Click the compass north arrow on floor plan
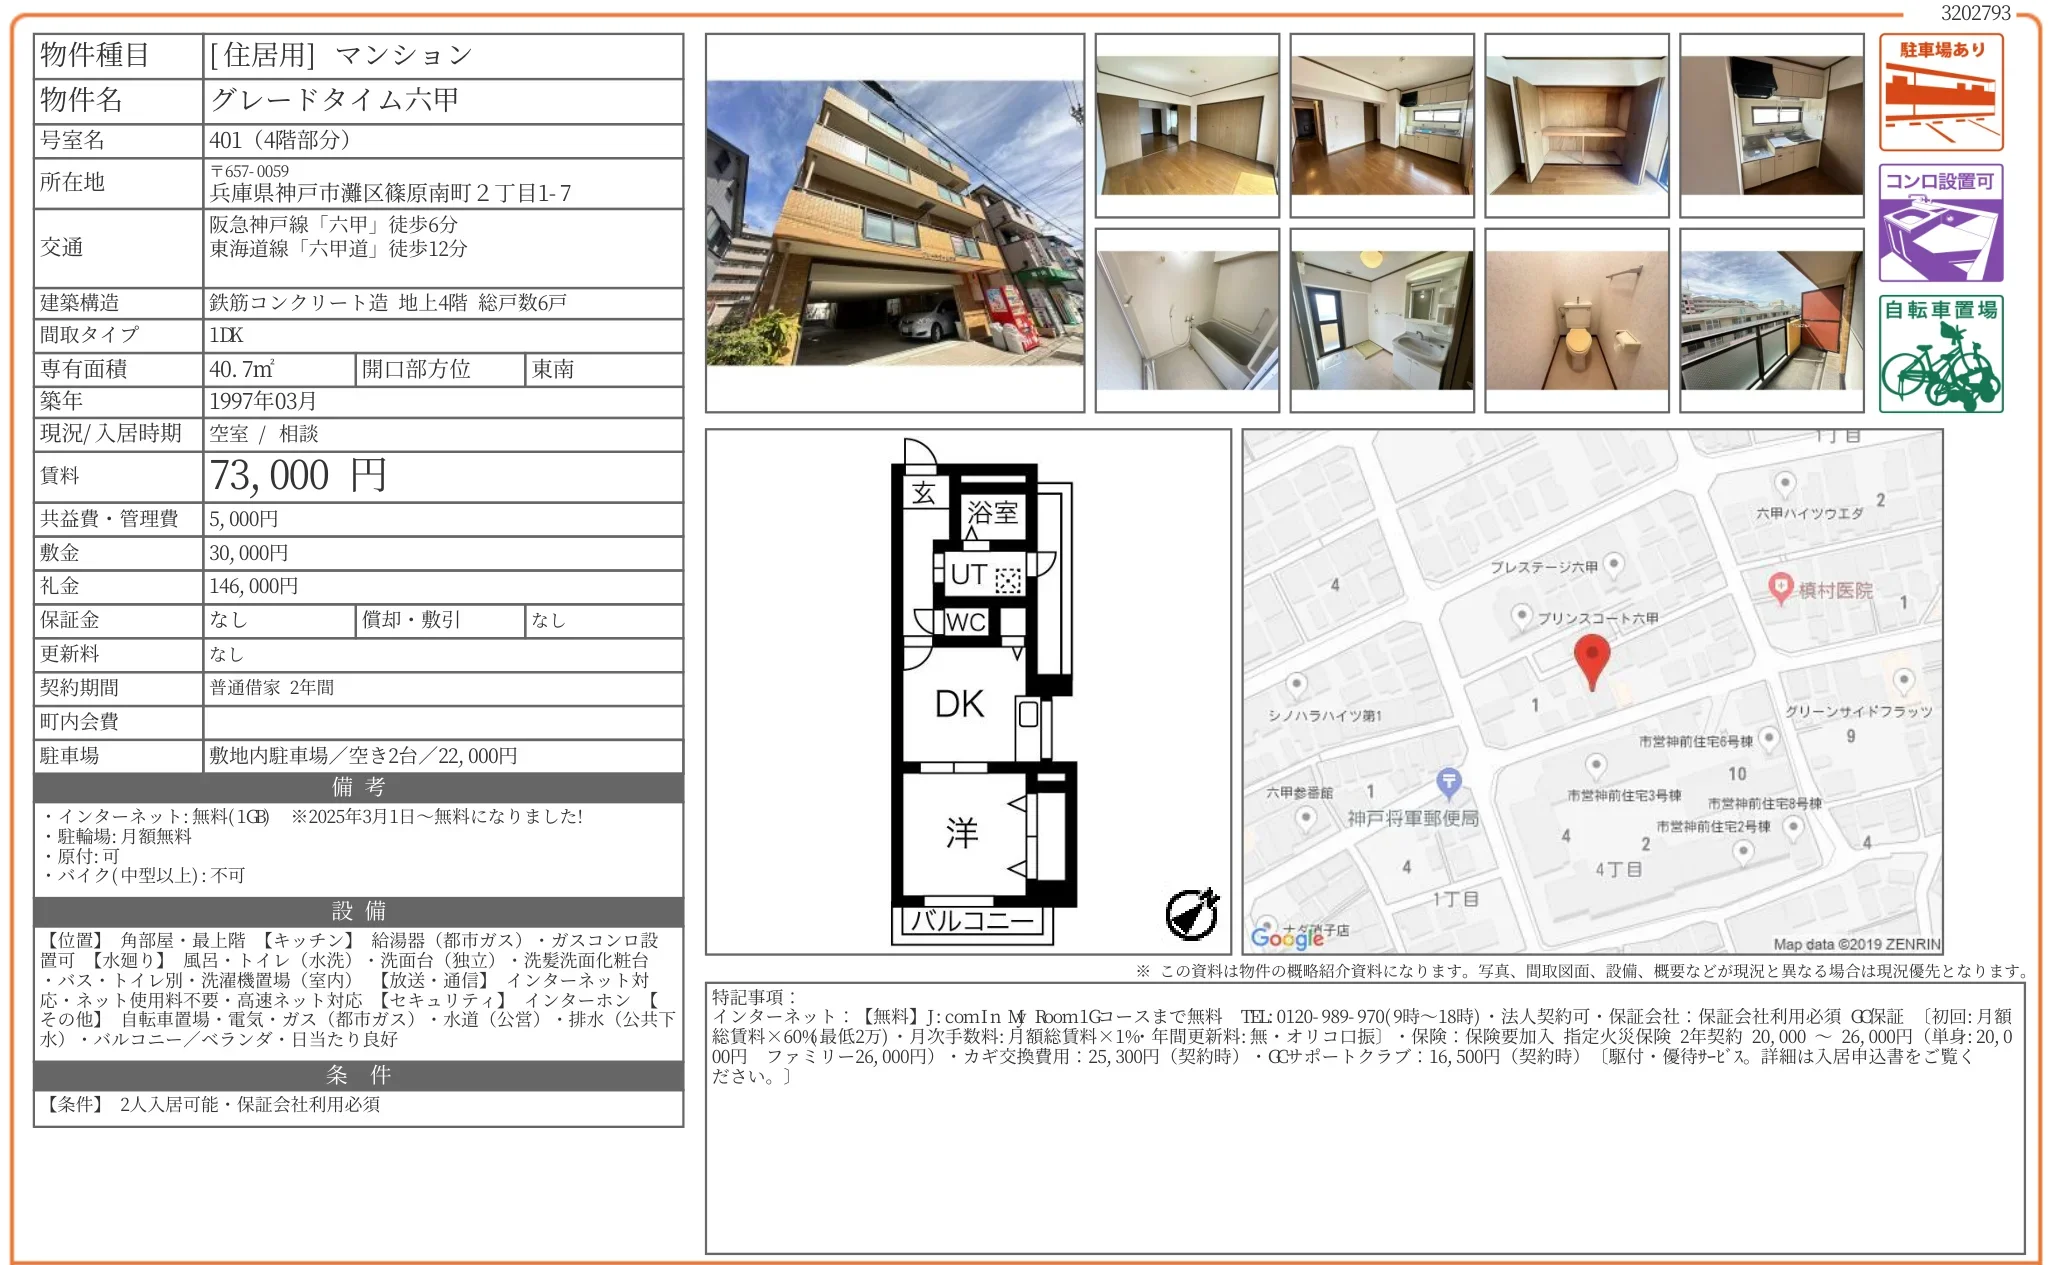 [x=1193, y=913]
